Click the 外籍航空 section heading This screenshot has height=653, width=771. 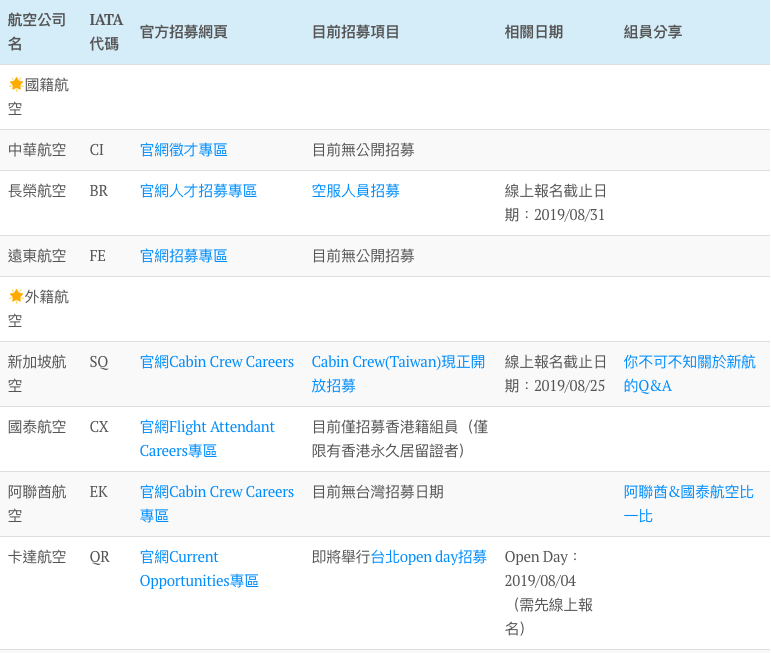pos(38,309)
